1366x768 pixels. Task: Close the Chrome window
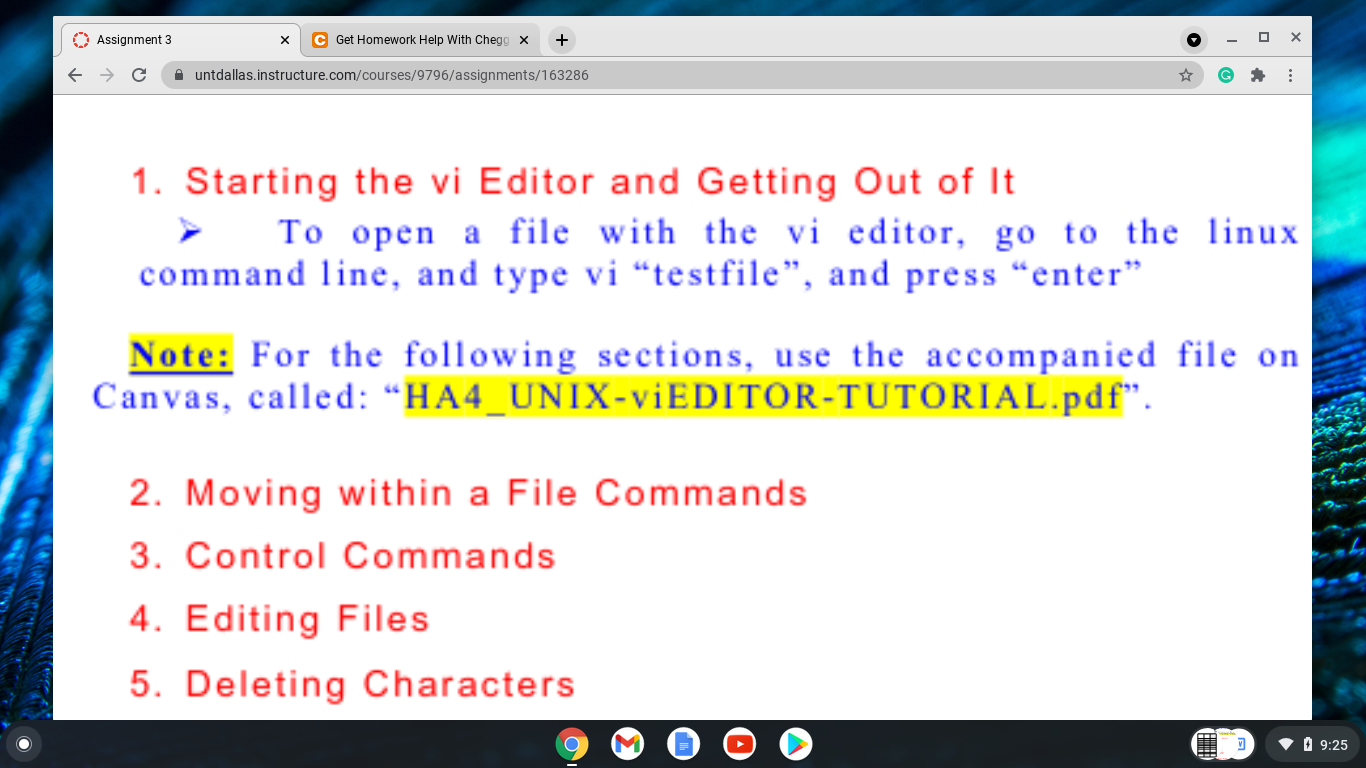coord(1296,38)
